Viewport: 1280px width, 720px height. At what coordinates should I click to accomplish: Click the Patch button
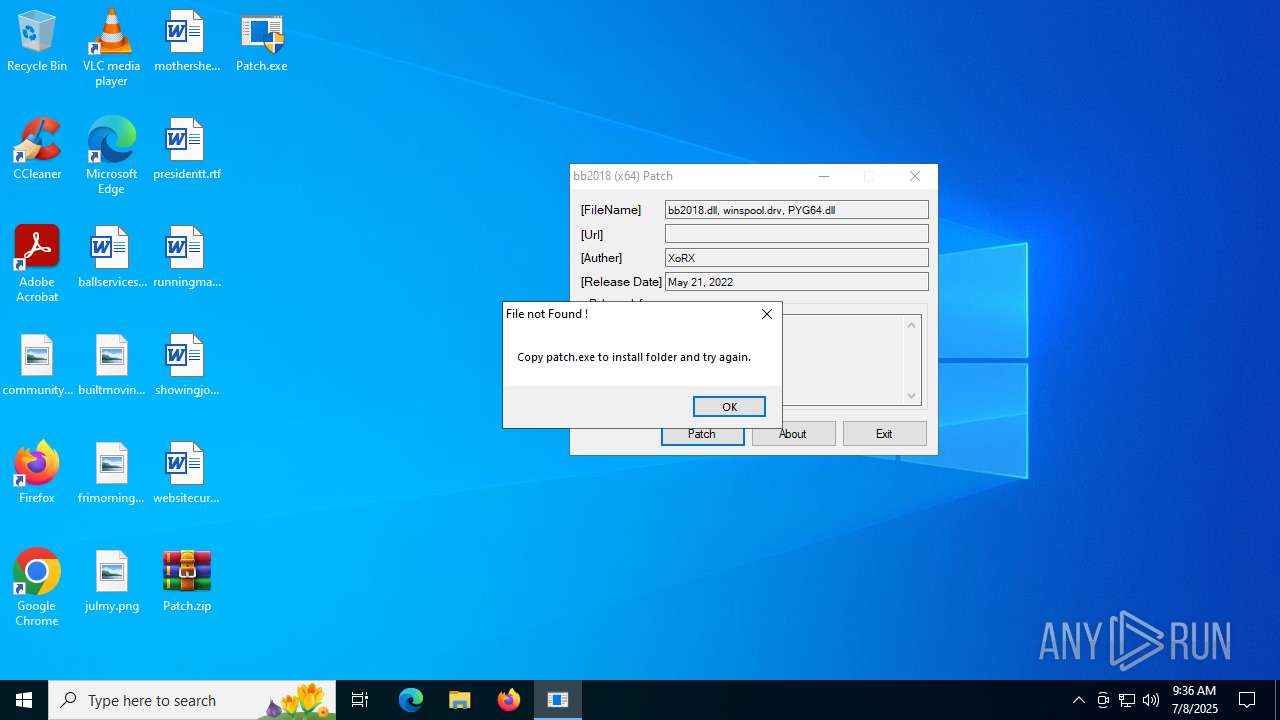(x=702, y=434)
